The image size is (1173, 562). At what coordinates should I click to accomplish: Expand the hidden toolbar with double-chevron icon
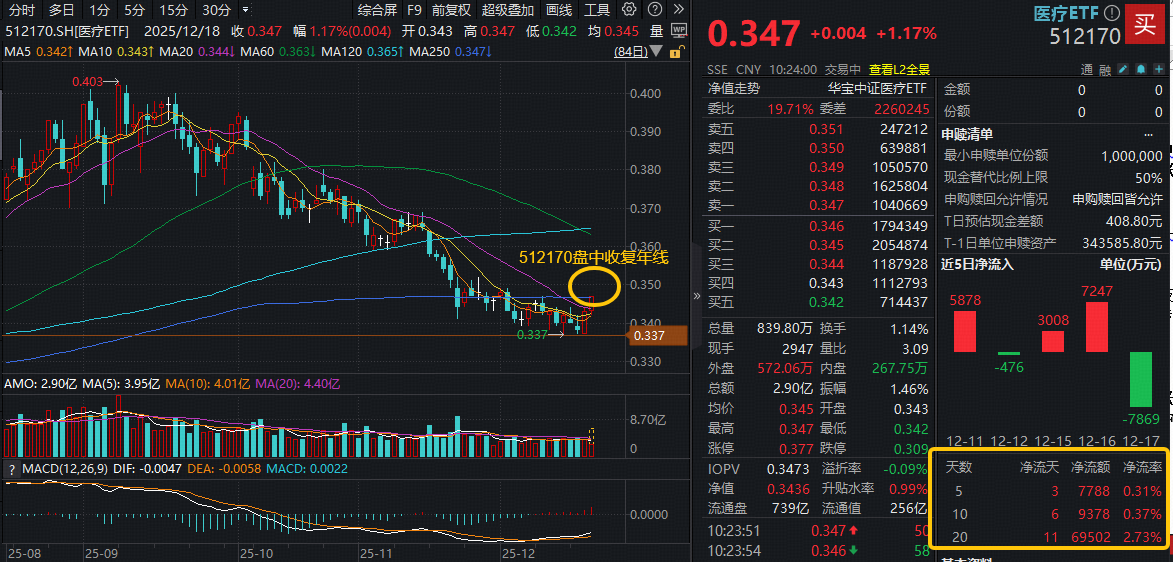pos(680,10)
